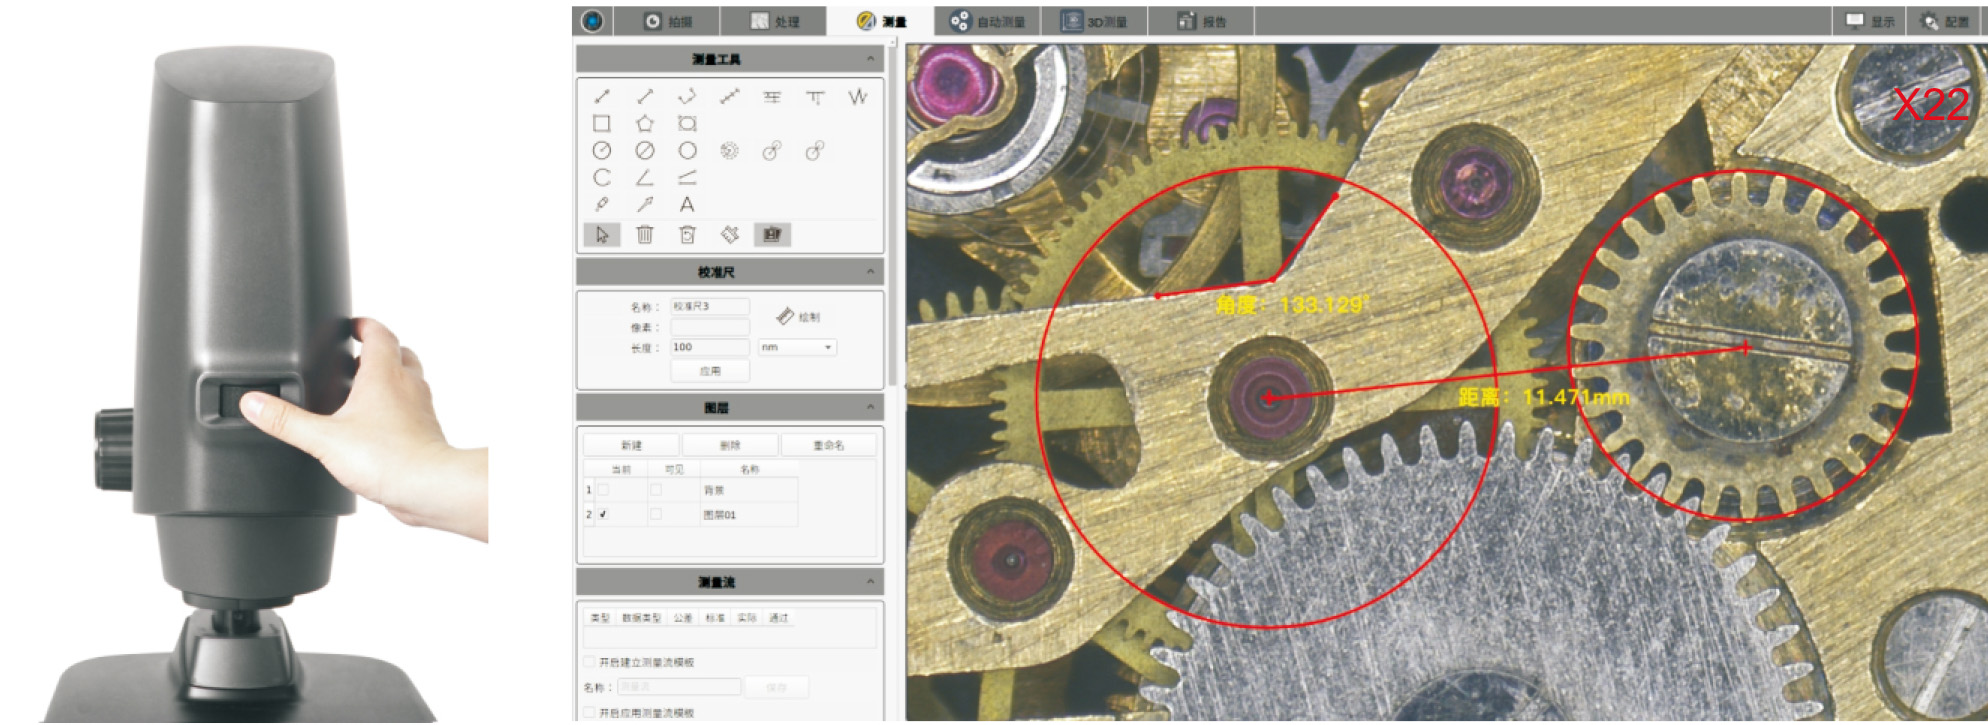Click the 名称 field containing 校准尺3
Image resolution: width=1988 pixels, height=725 pixels.
710,306
